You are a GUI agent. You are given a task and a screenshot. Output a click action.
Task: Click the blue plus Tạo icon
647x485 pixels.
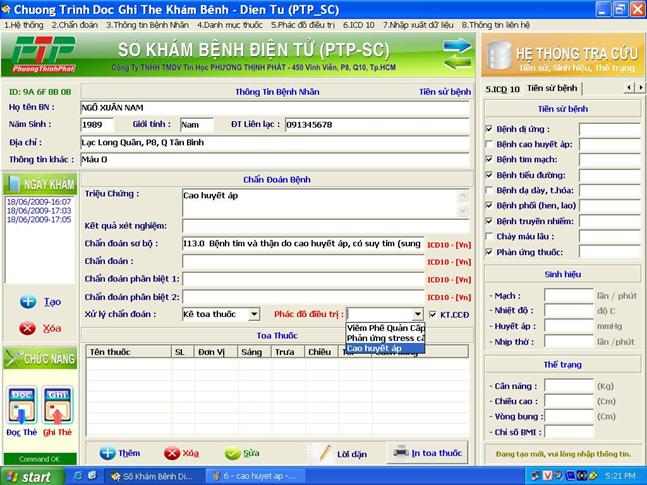[28, 301]
